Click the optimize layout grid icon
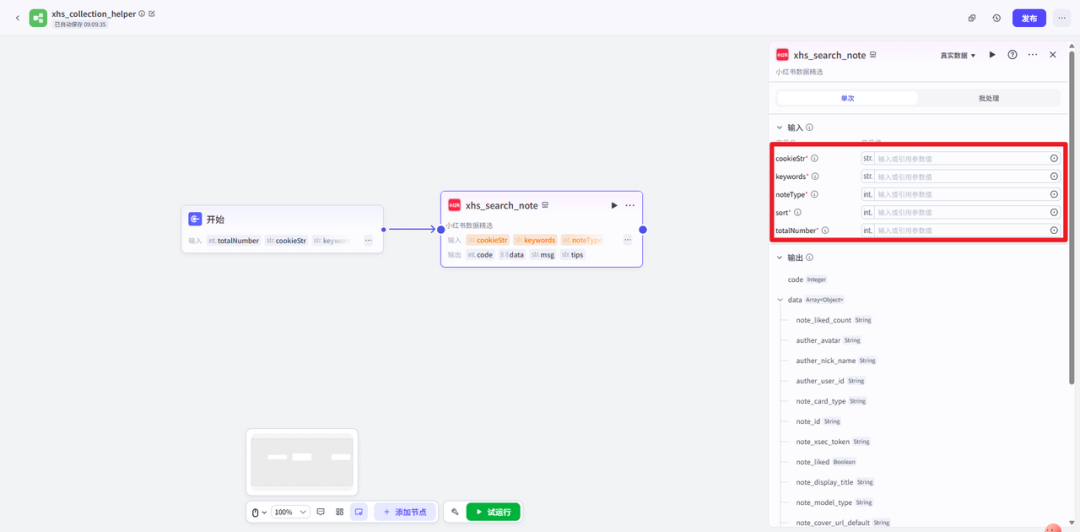 click(340, 512)
